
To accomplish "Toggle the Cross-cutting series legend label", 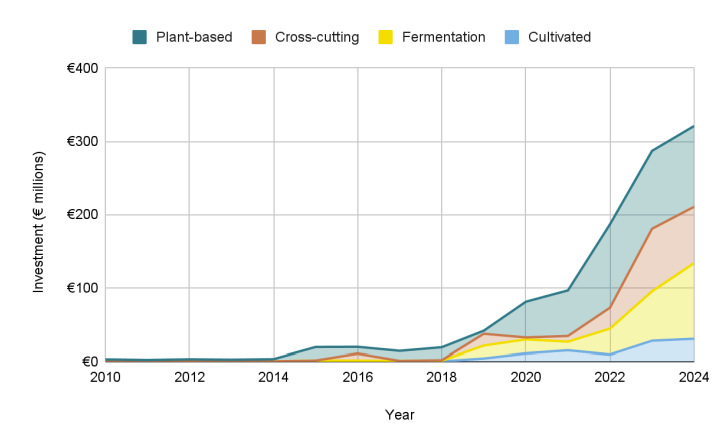I will [x=317, y=37].
